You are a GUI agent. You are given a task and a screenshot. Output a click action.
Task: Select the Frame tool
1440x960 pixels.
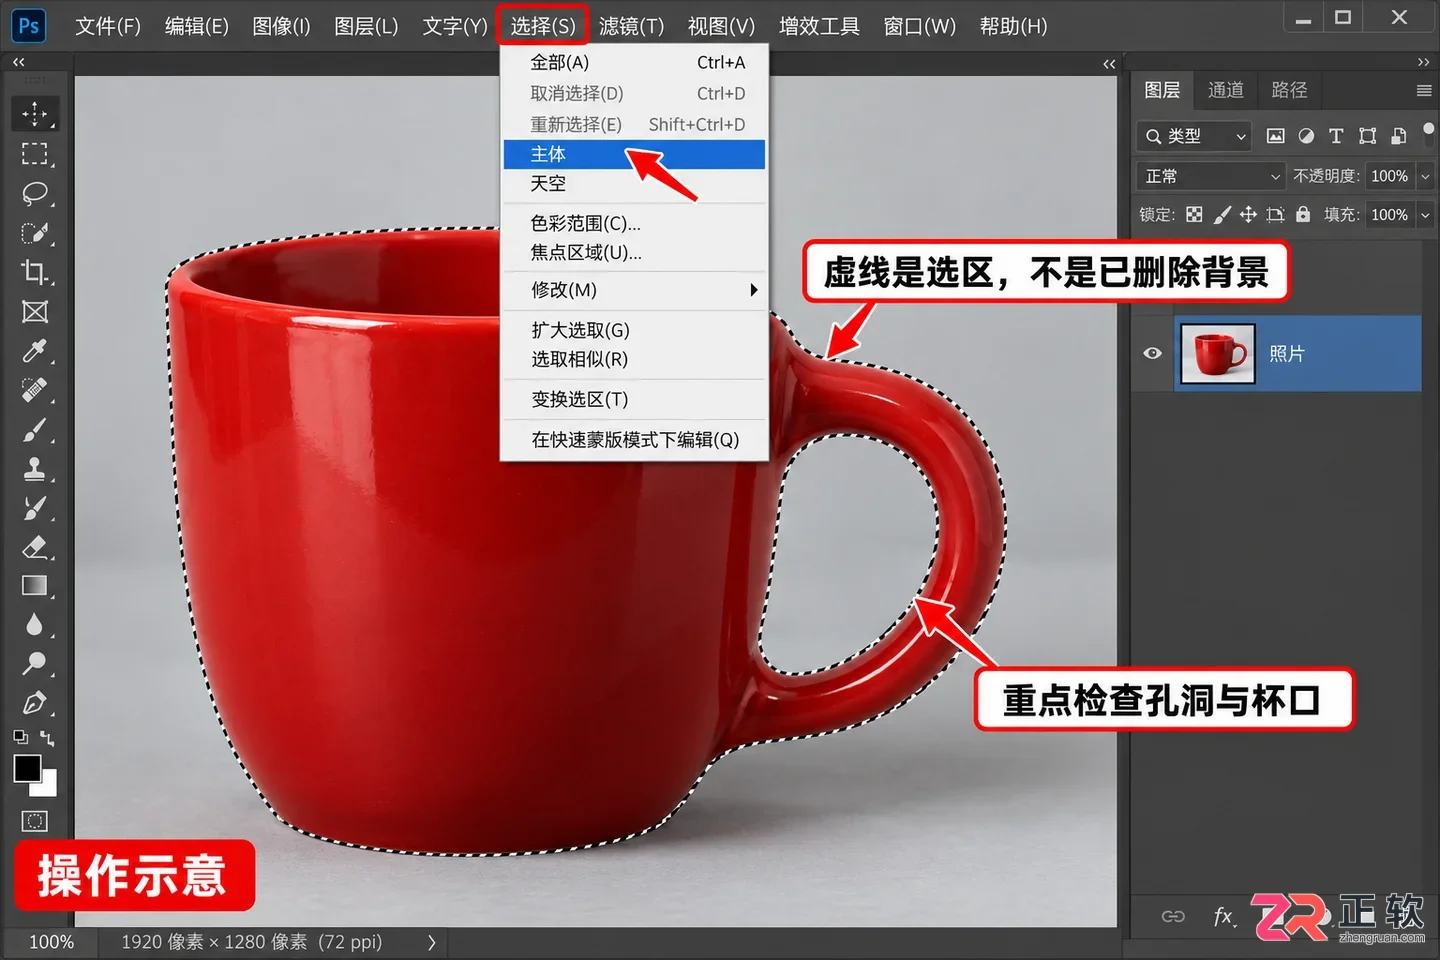pos(35,312)
